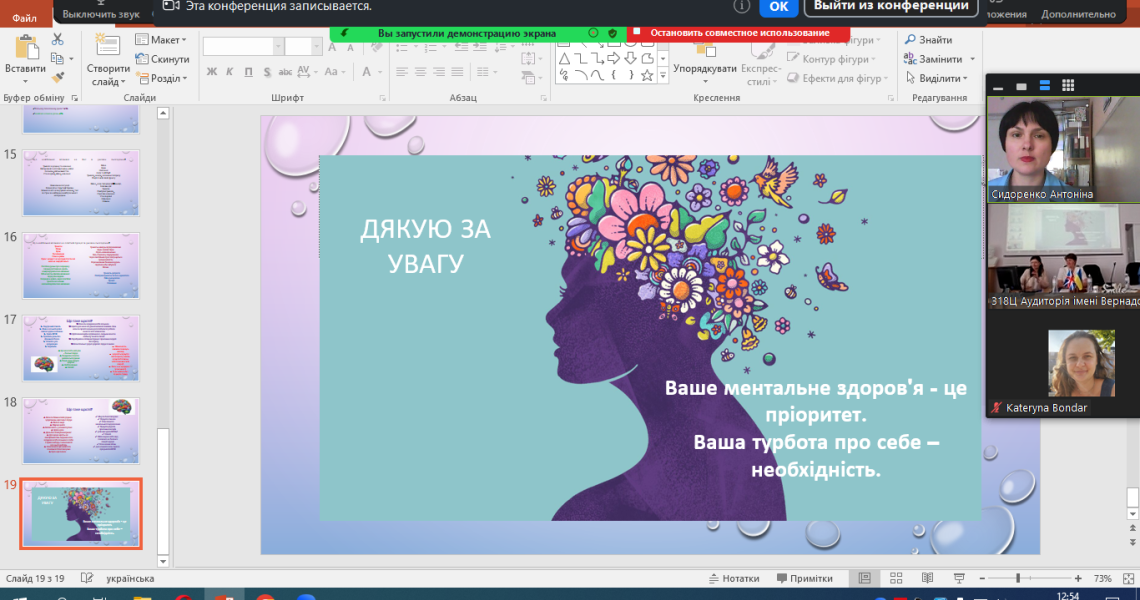Toggle left text alignment
This screenshot has height=600, width=1140.
pos(402,71)
